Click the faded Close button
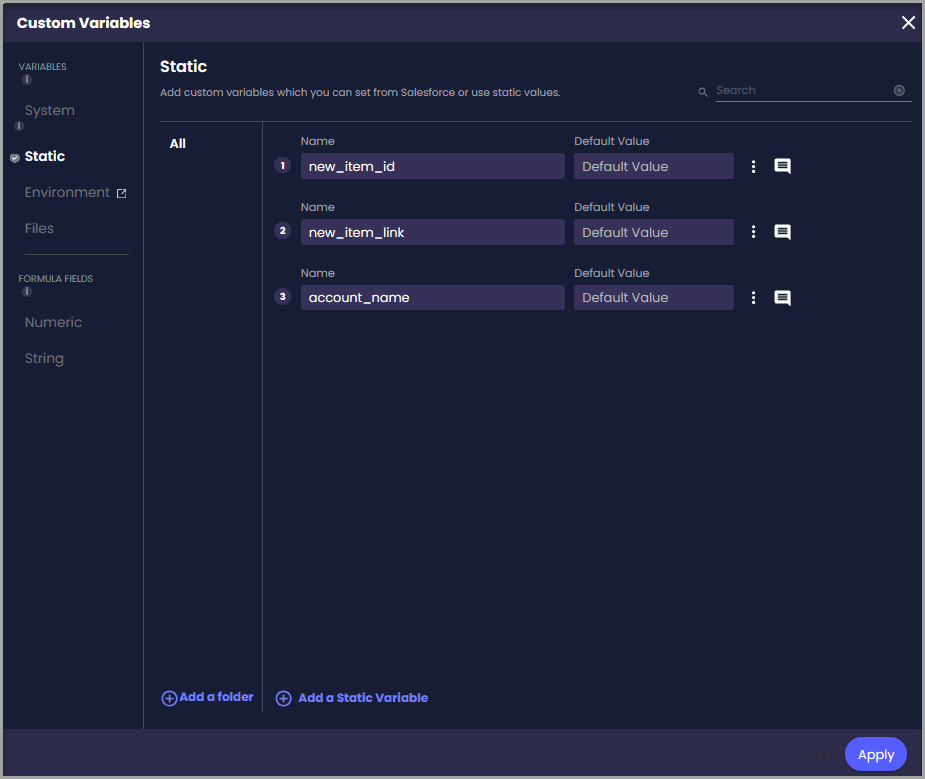925x779 pixels. (812, 754)
